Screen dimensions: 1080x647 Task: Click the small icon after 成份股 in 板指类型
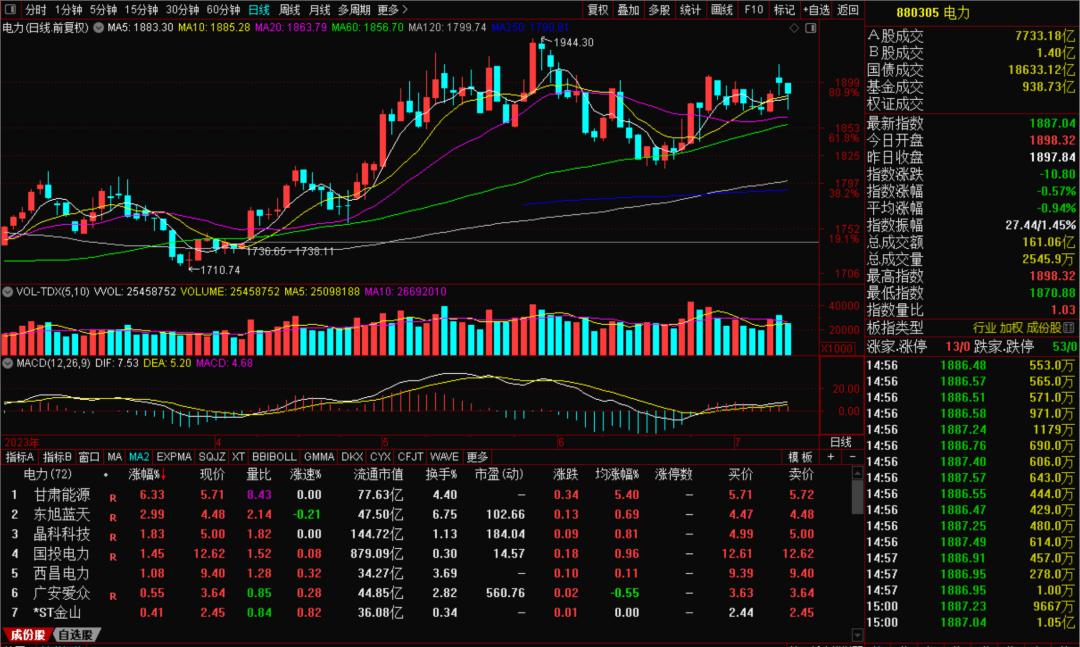(x=1069, y=328)
